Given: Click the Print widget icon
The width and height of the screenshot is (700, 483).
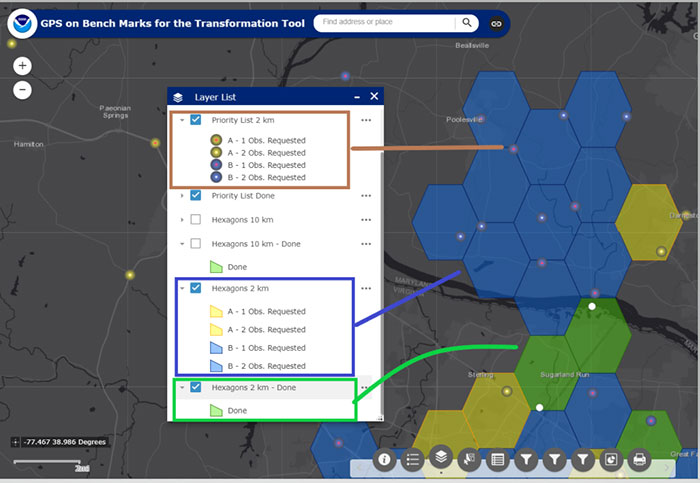Looking at the screenshot, I should (640, 460).
